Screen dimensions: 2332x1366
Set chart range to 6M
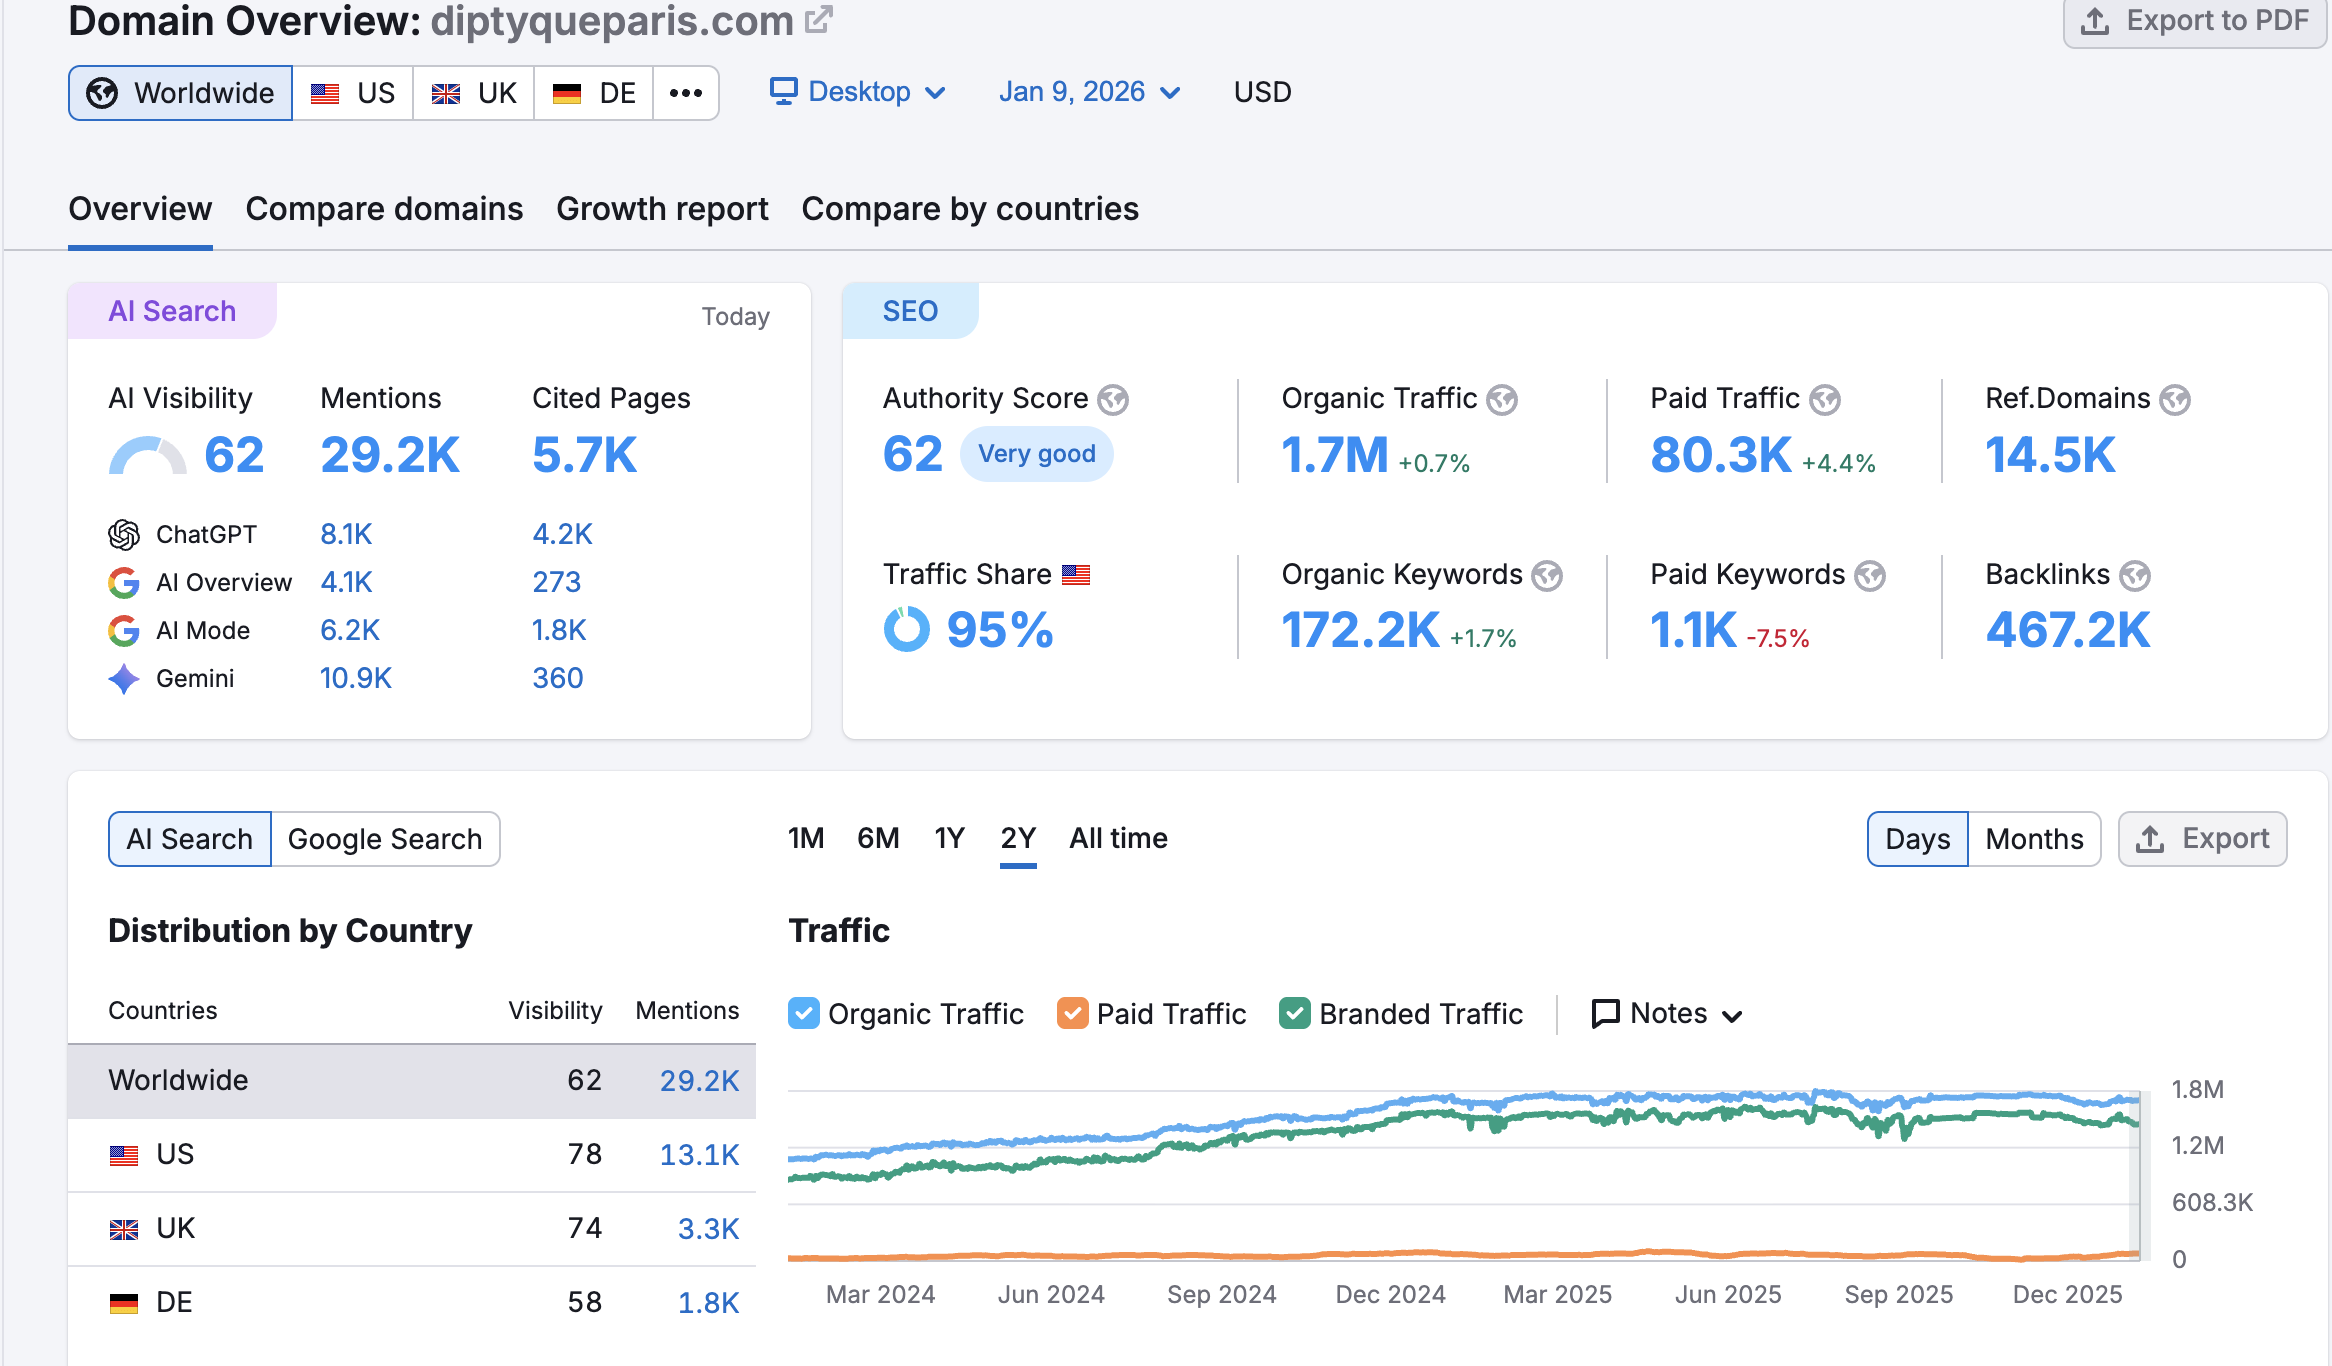(x=878, y=838)
